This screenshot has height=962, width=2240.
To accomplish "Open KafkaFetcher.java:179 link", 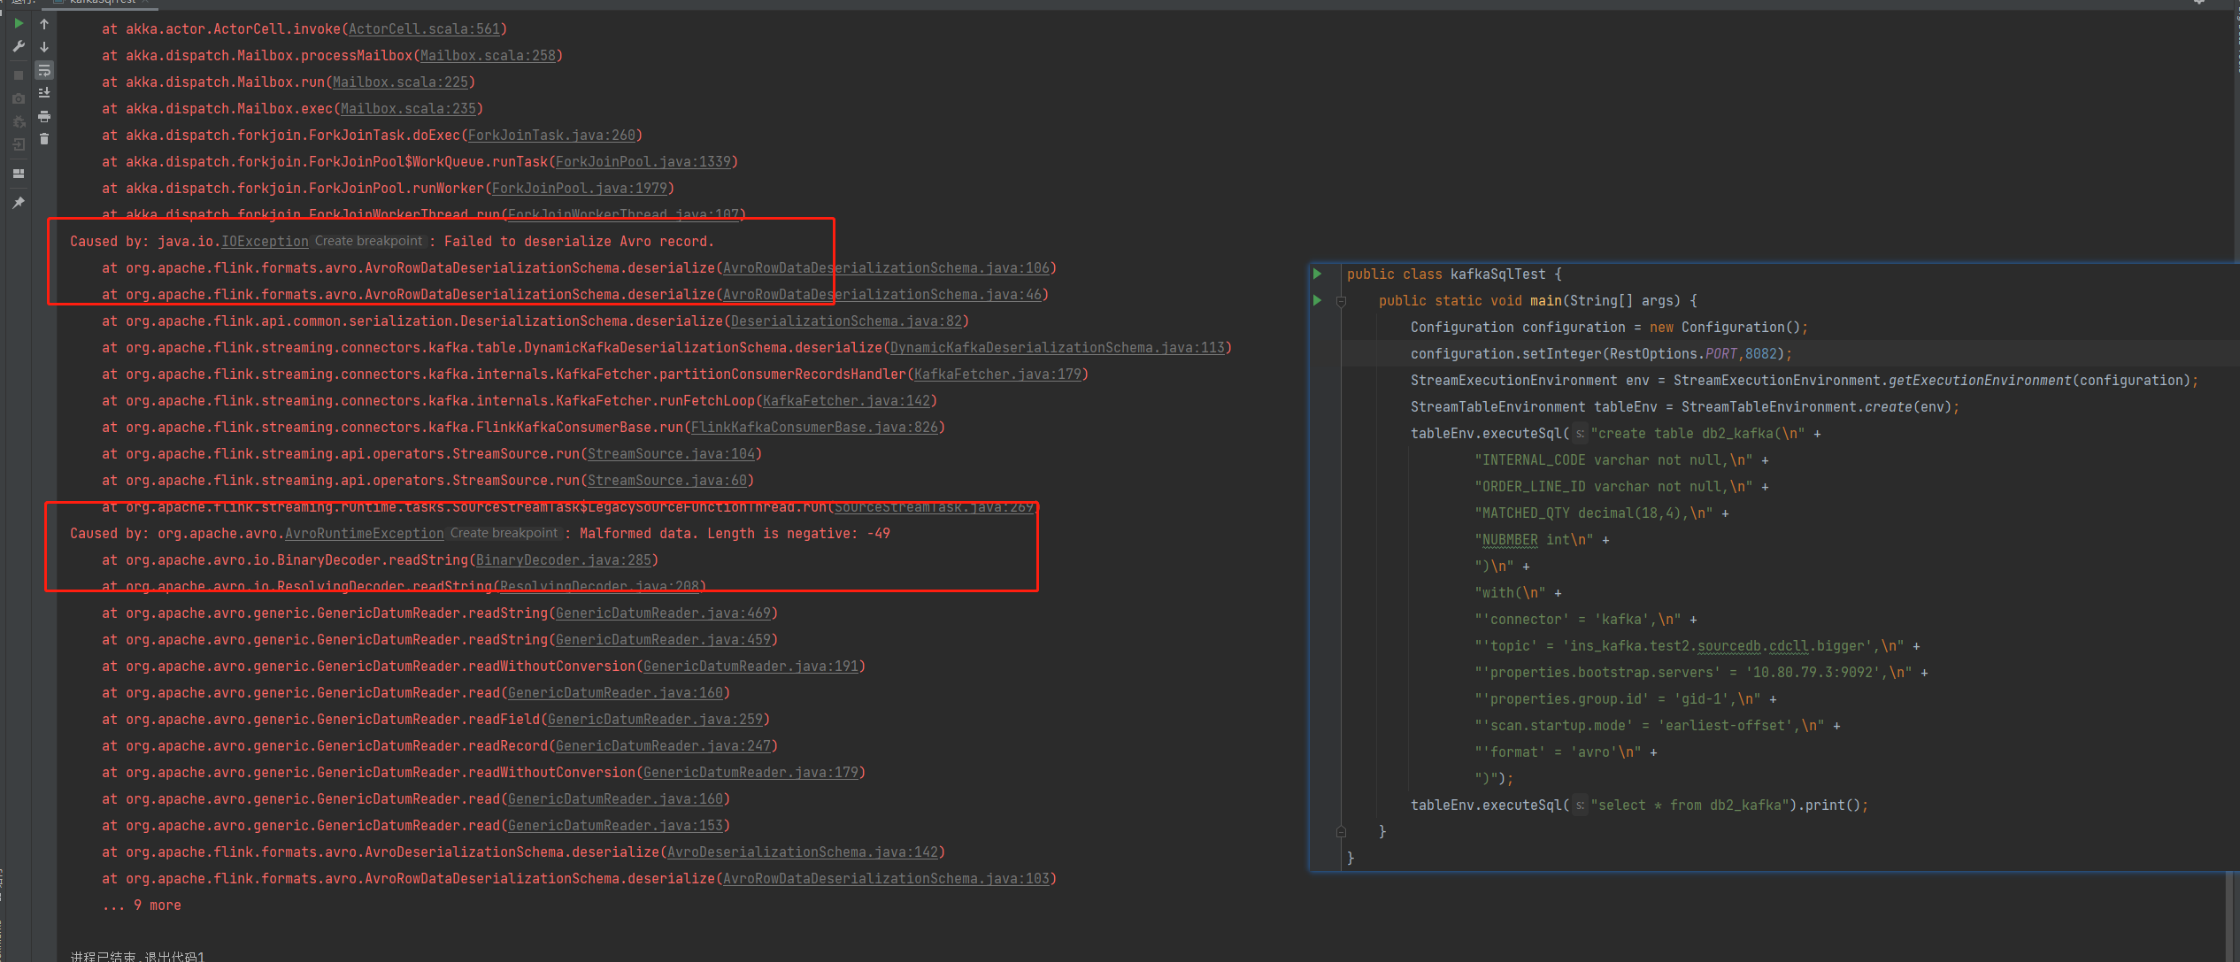I will coord(998,374).
